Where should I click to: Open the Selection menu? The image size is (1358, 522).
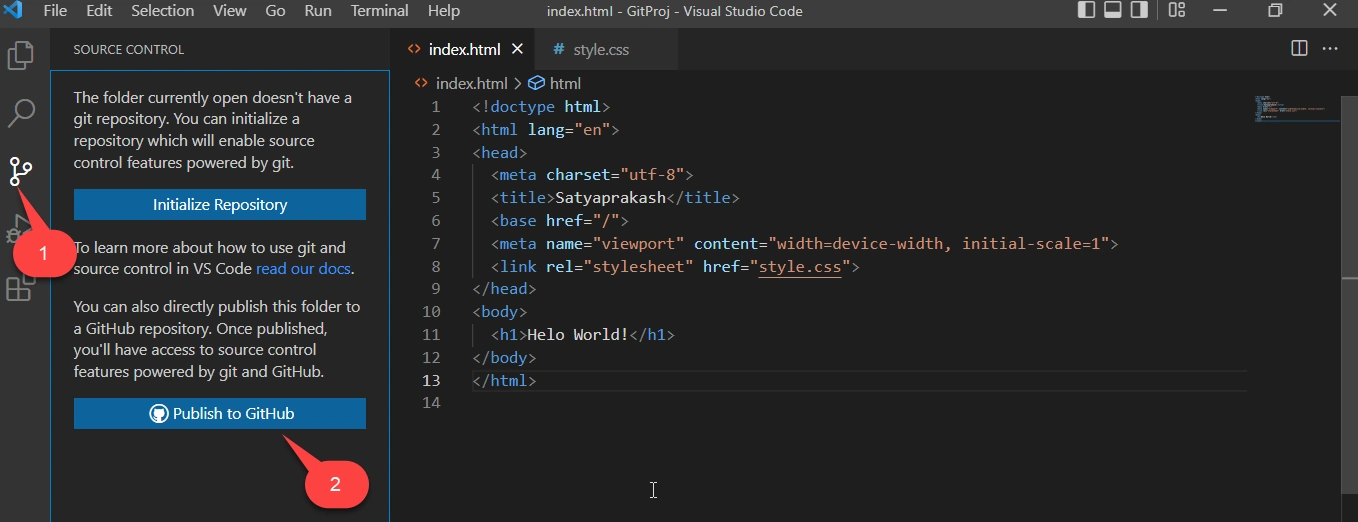click(163, 11)
